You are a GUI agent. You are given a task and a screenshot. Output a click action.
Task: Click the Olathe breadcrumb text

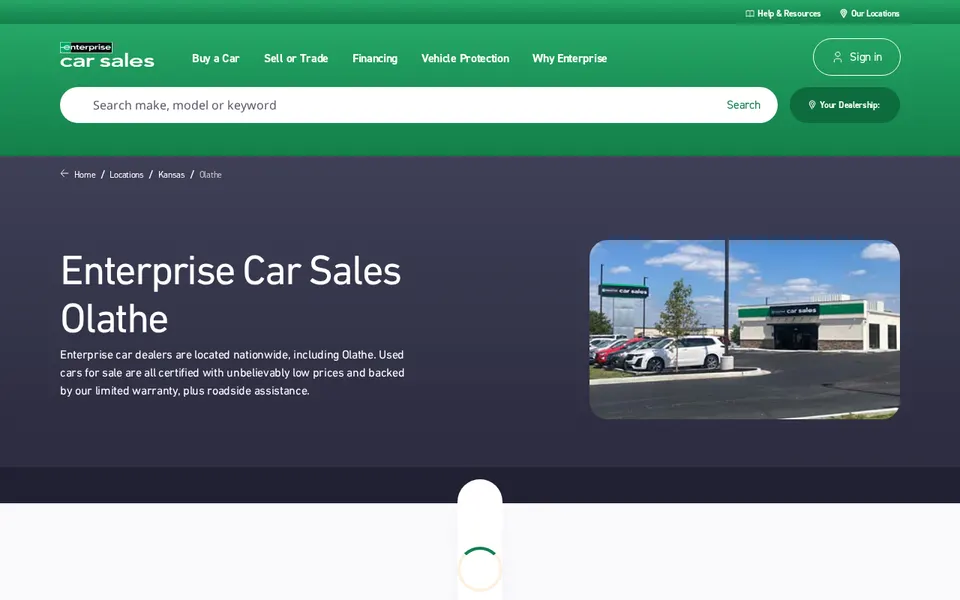tap(211, 174)
